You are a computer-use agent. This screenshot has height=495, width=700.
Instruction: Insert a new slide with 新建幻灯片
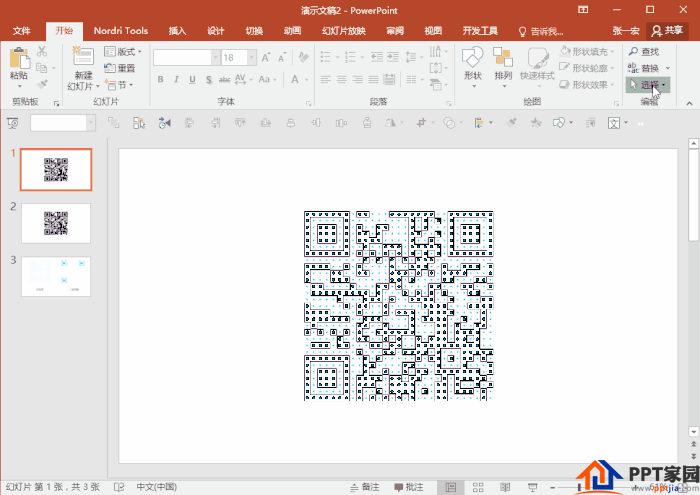[82, 66]
